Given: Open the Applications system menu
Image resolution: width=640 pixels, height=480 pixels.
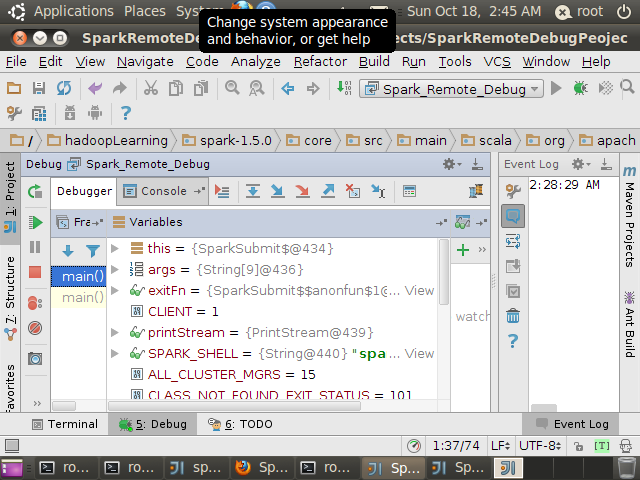Looking at the screenshot, I should point(73,11).
